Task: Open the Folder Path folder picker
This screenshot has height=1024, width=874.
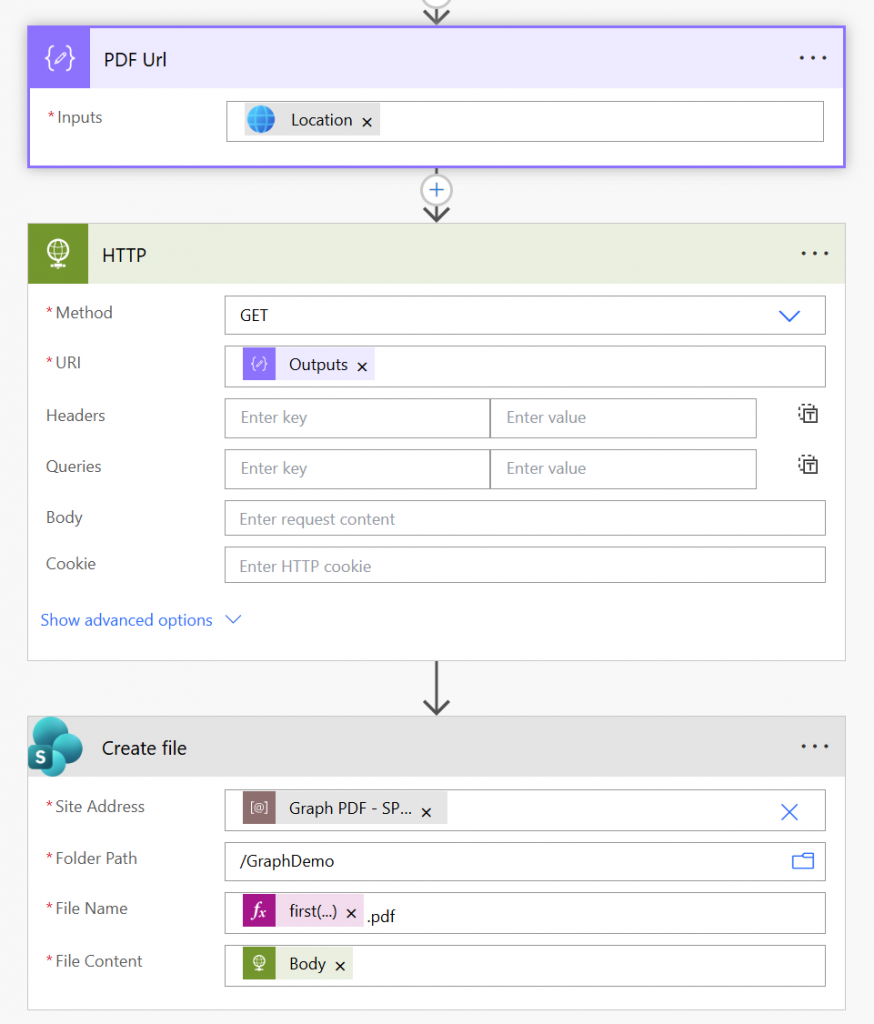Action: coord(803,861)
